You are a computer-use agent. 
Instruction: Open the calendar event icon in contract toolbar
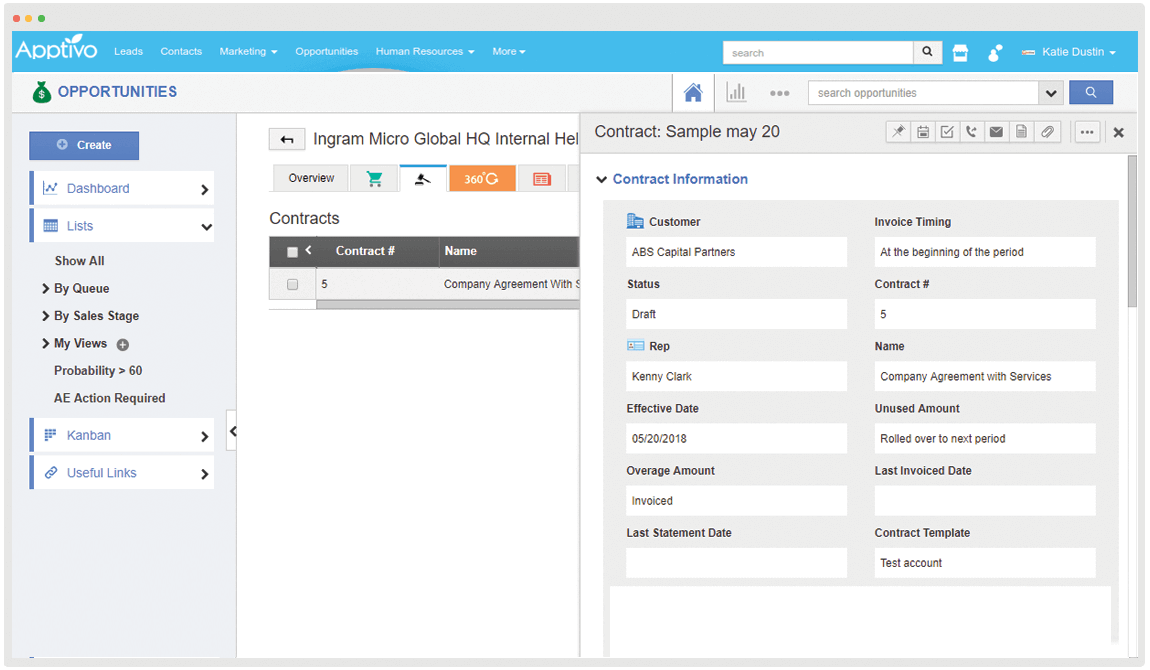(x=923, y=132)
